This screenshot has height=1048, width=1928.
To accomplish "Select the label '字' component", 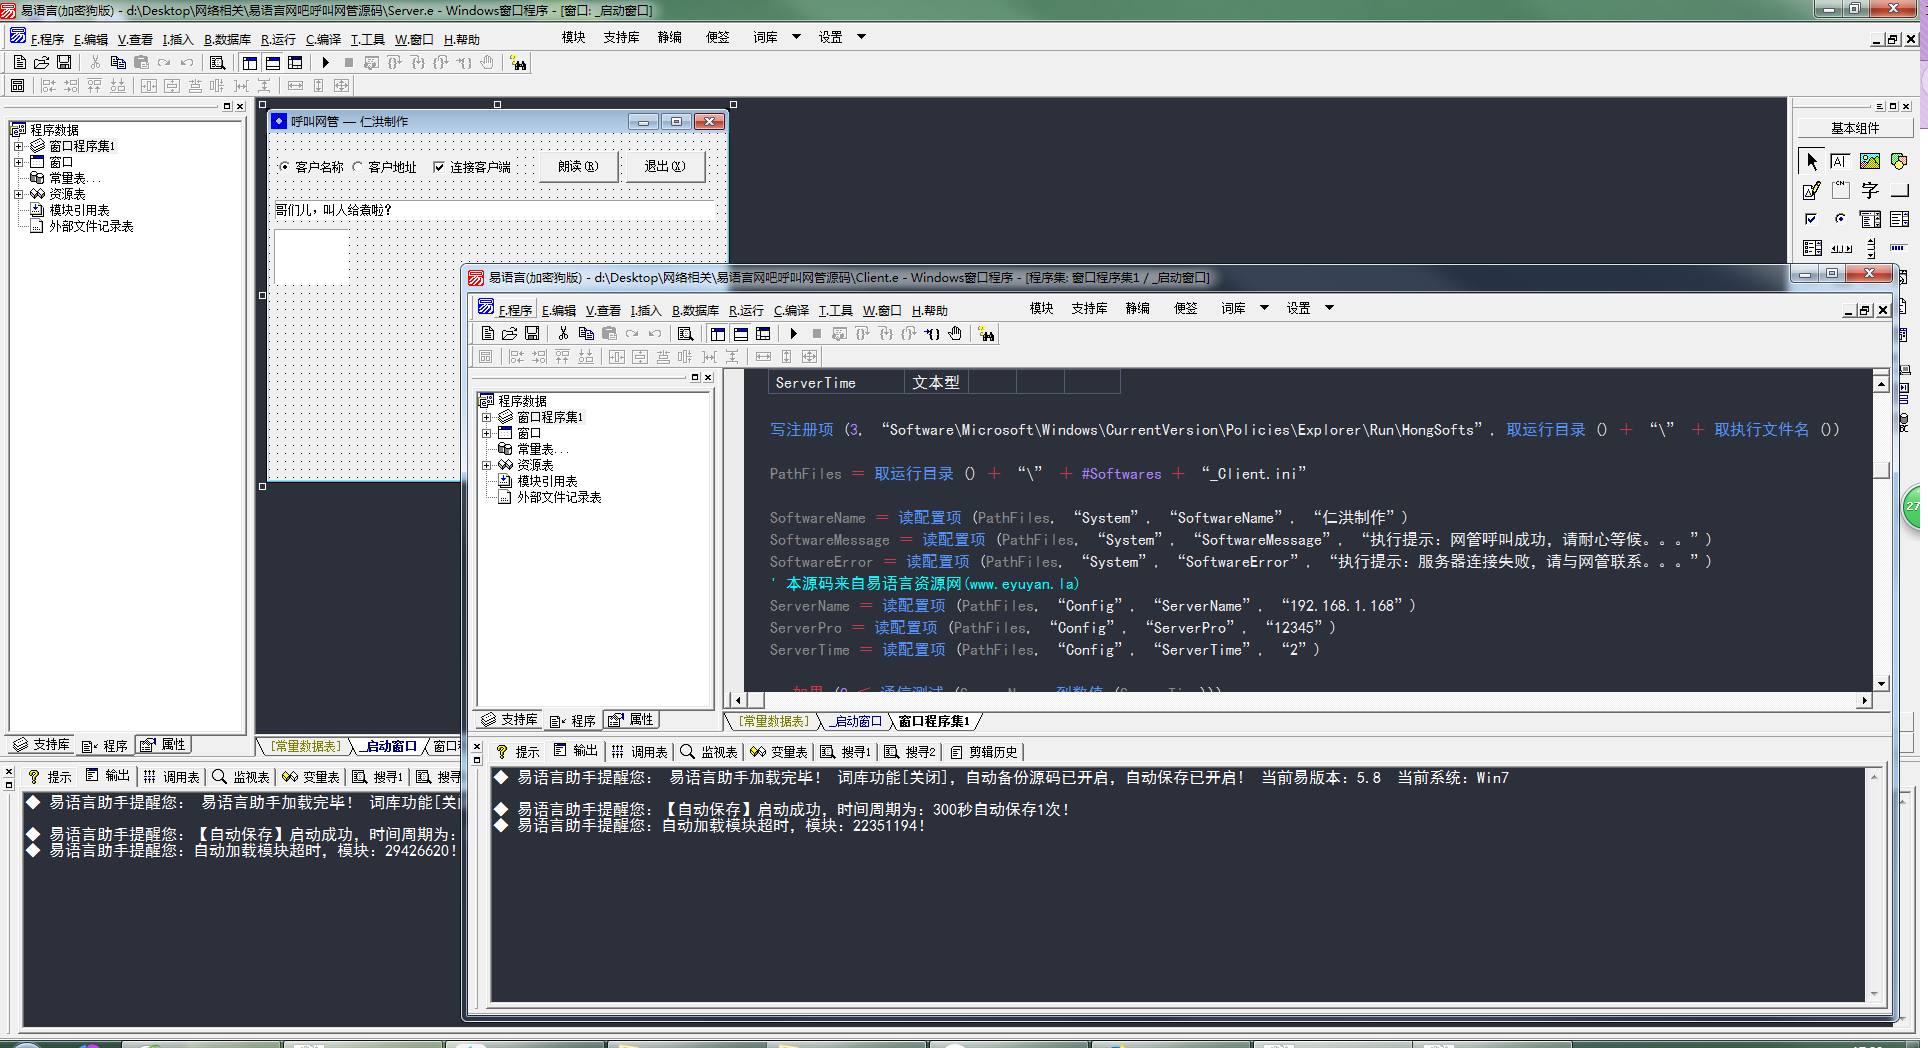I will click(x=1870, y=190).
